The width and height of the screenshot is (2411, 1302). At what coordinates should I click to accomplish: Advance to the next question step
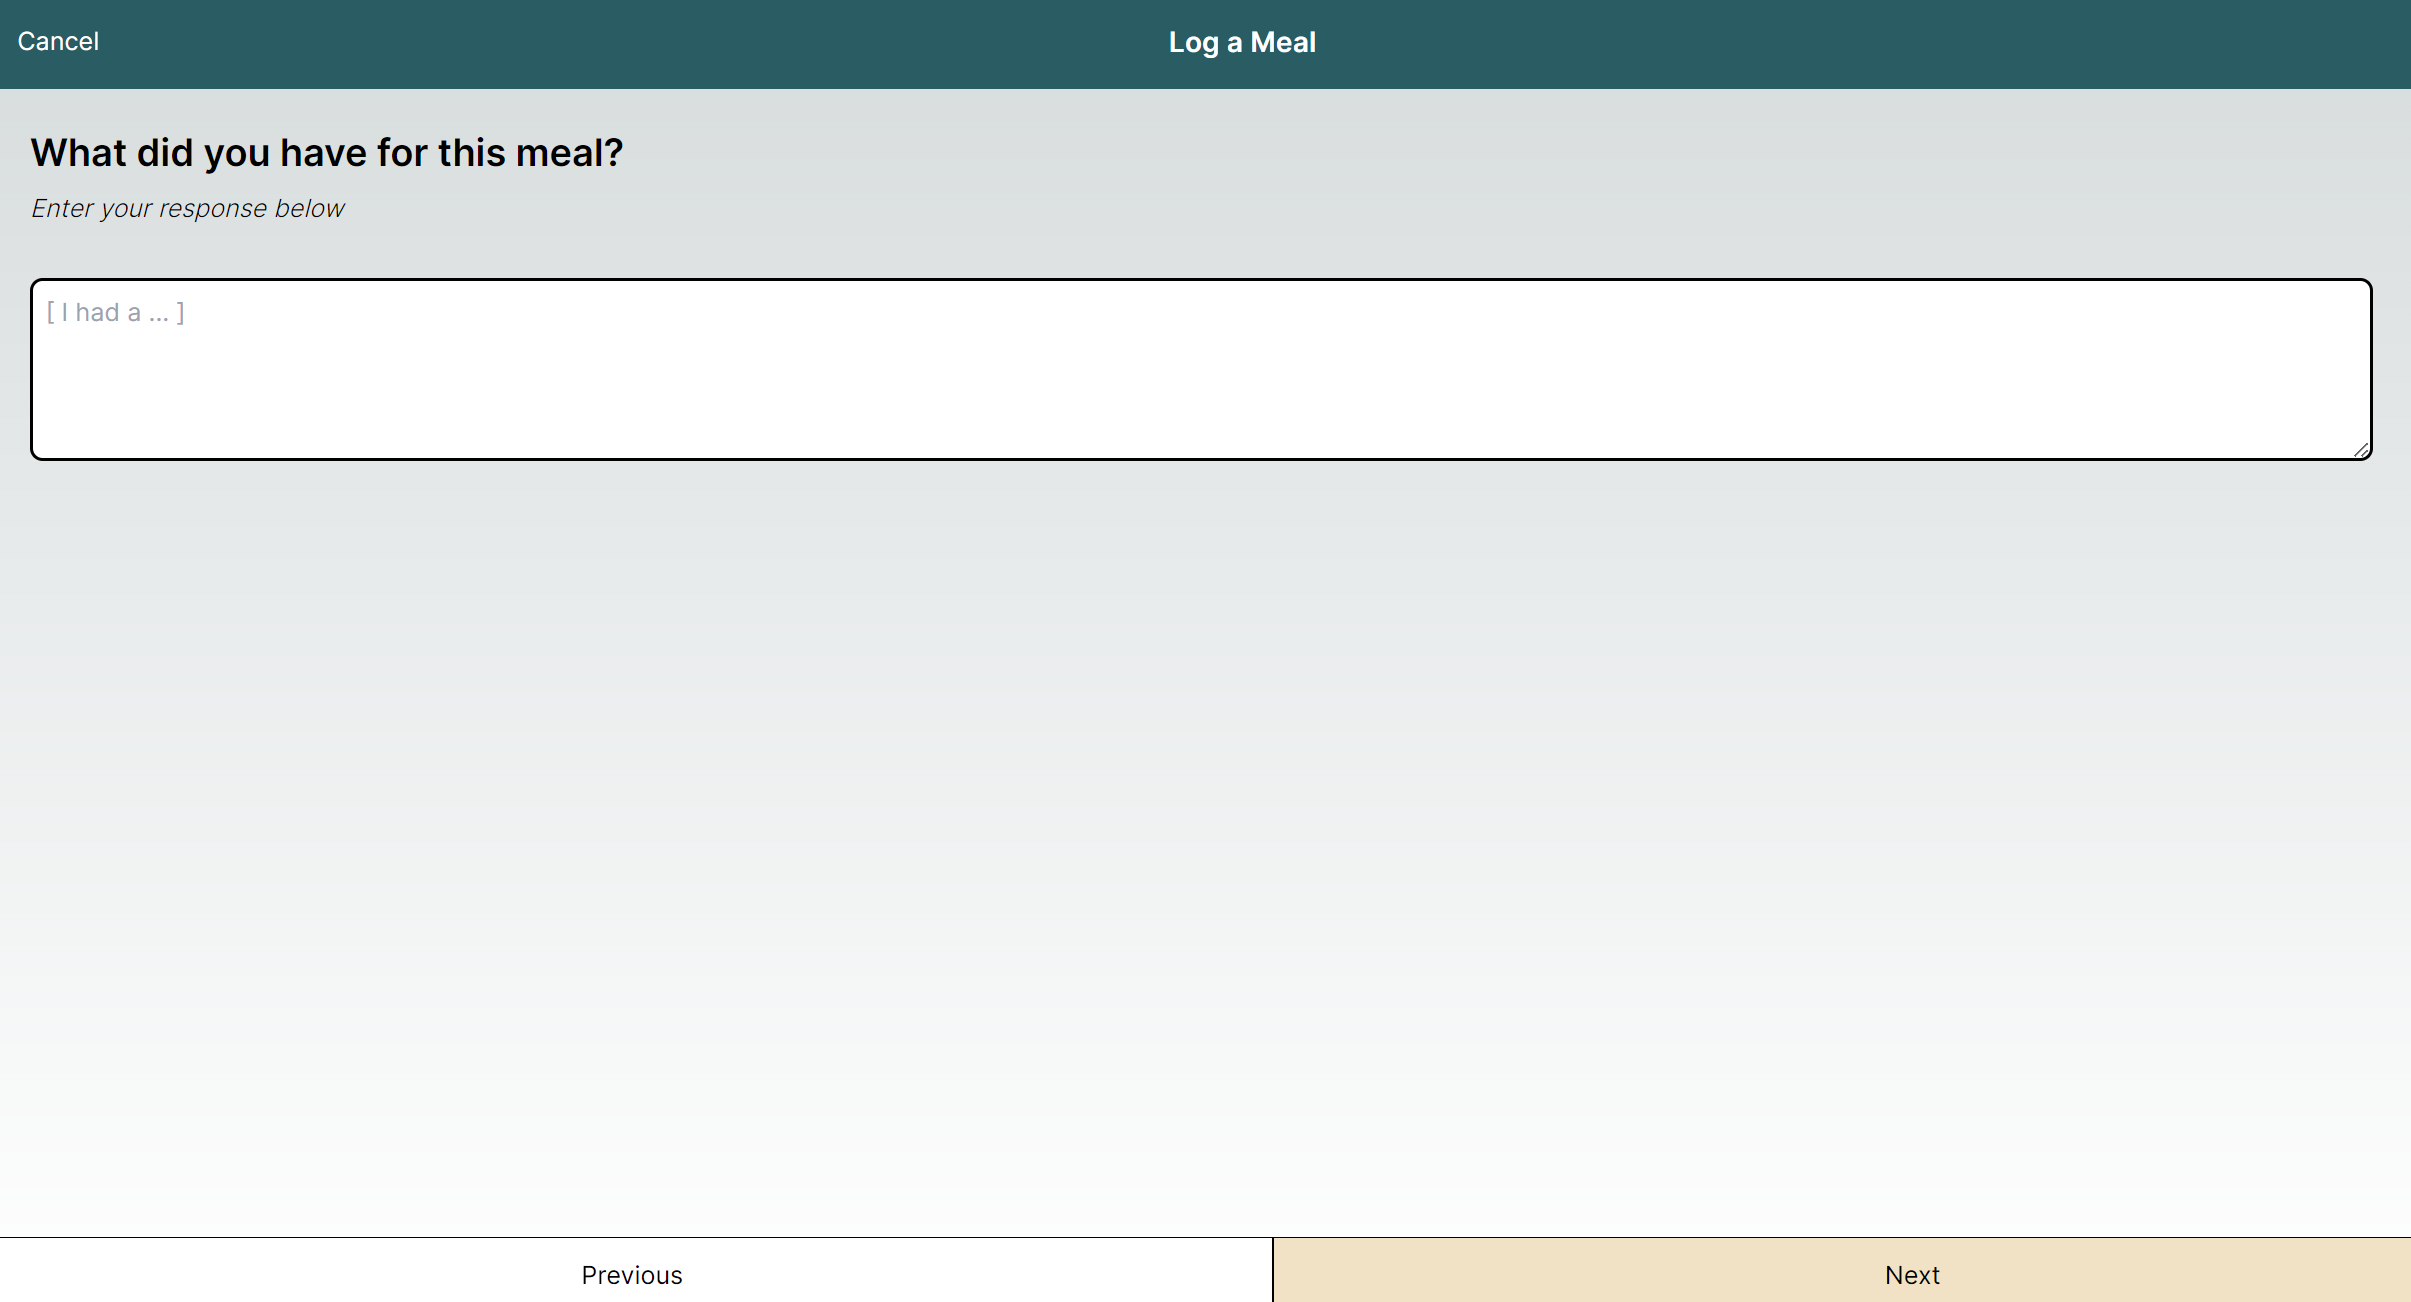(1911, 1274)
